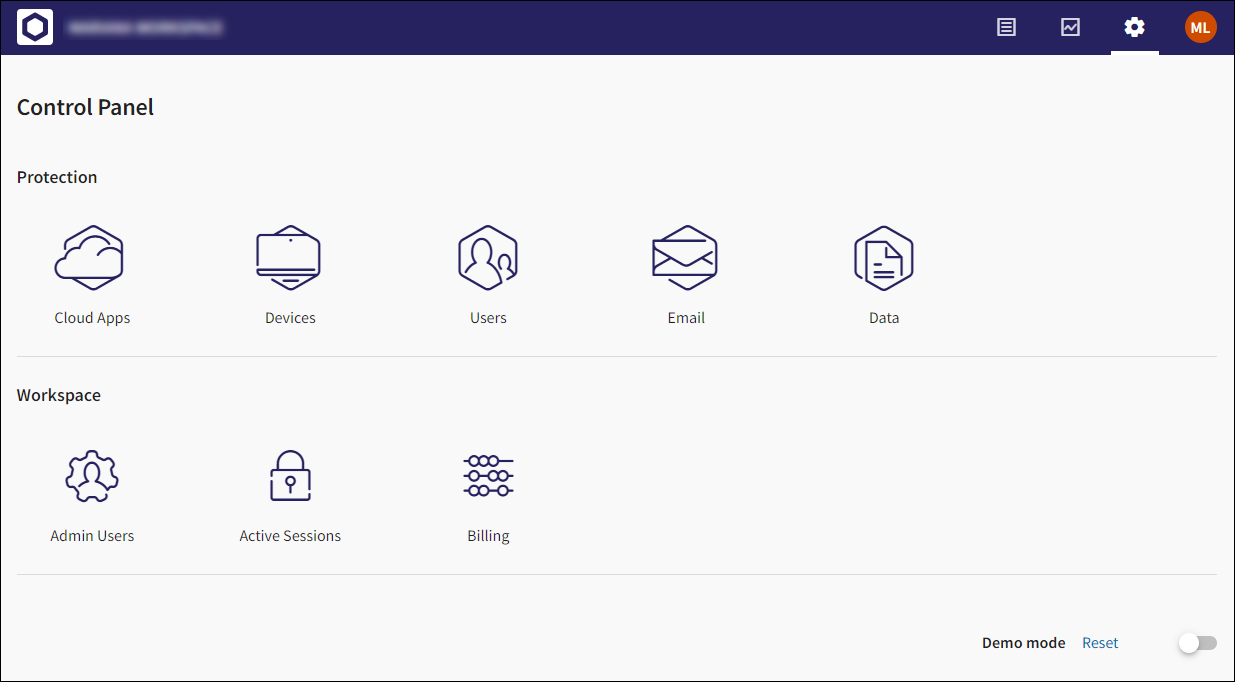Open the Data document icon

pyautogui.click(x=884, y=258)
